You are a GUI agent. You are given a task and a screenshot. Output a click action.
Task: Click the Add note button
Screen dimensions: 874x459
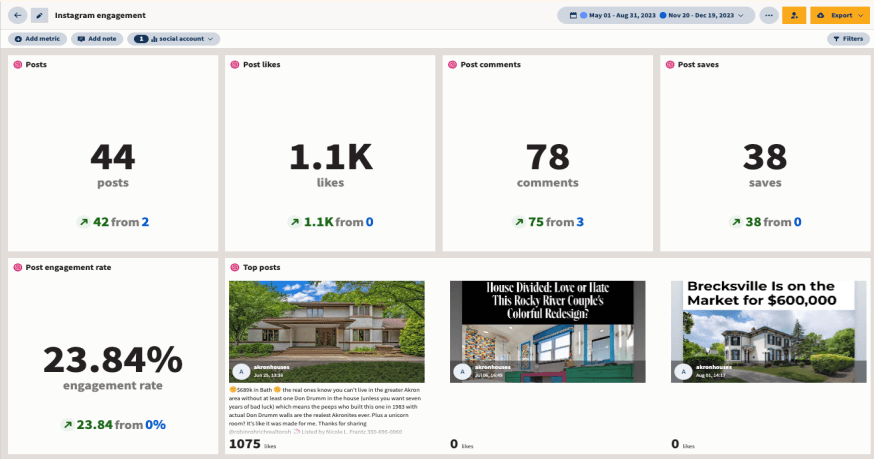pyautogui.click(x=96, y=39)
